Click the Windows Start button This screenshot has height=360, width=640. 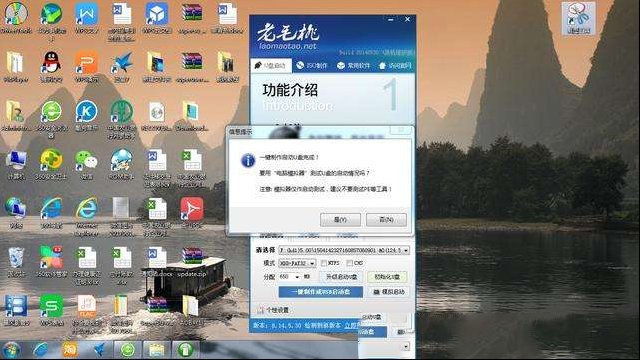11,350
